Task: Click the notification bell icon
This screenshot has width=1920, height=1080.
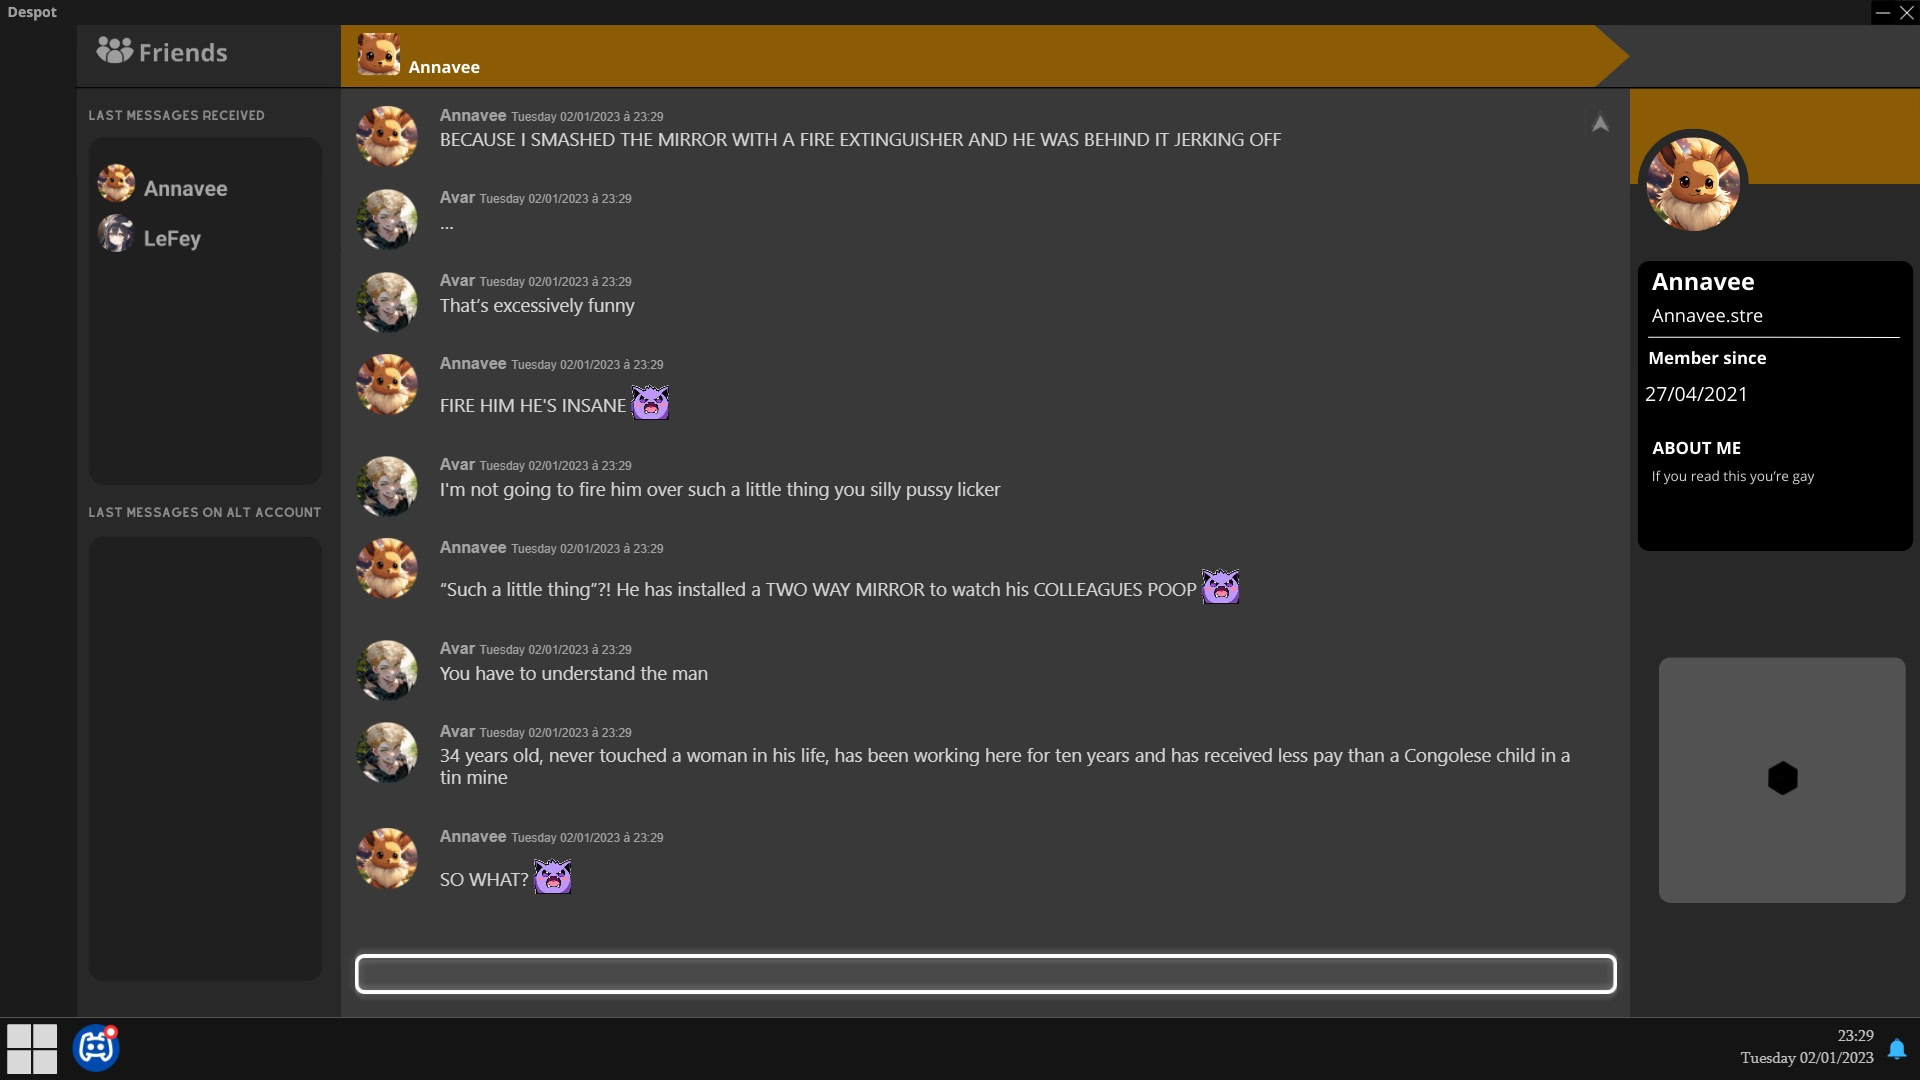Action: (1896, 1048)
